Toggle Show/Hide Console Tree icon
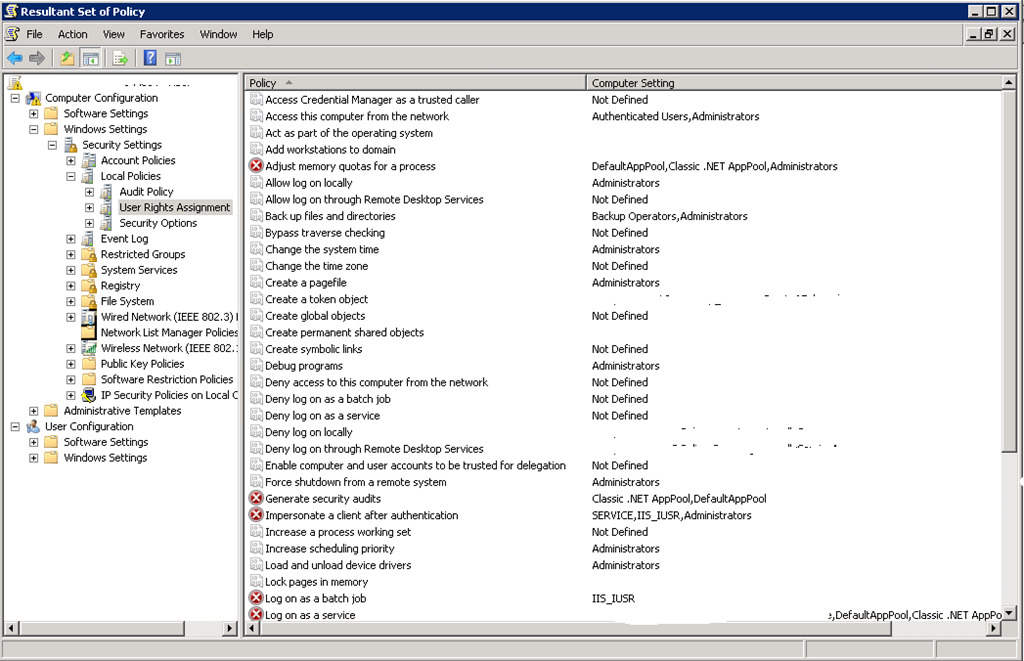1024x661 pixels. 90,58
